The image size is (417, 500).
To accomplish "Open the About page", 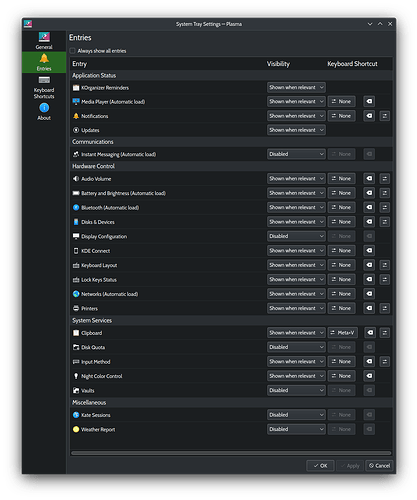I will 44,112.
